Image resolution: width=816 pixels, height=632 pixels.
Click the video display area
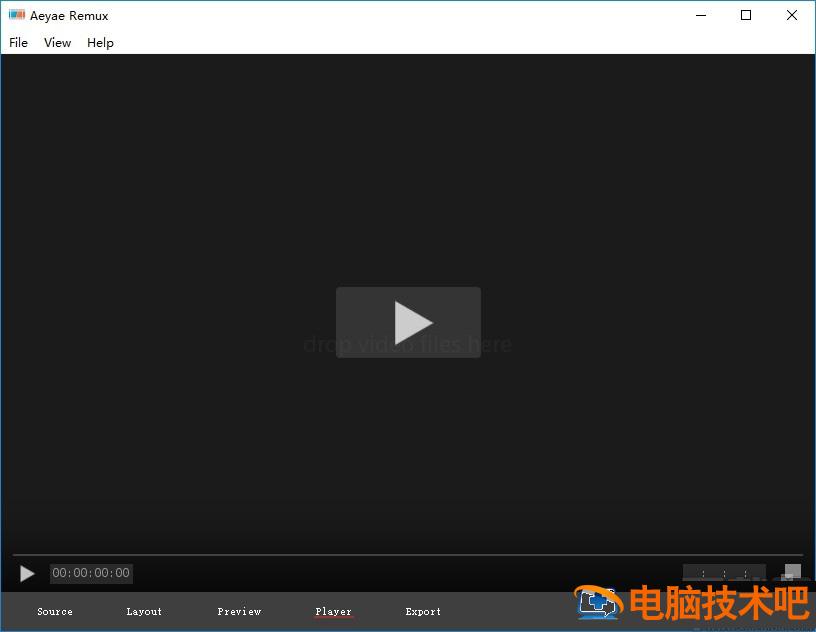click(x=409, y=200)
